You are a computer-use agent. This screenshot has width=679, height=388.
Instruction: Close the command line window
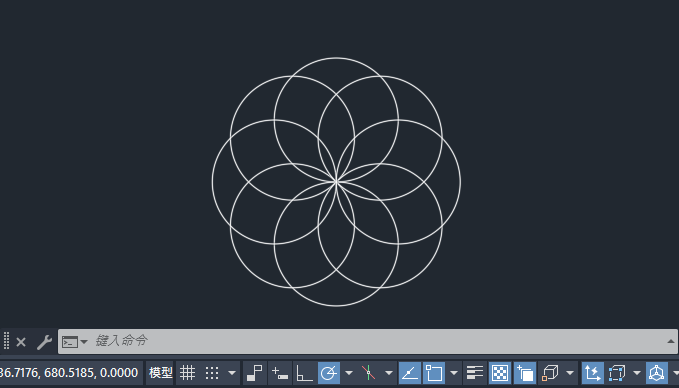(x=21, y=342)
